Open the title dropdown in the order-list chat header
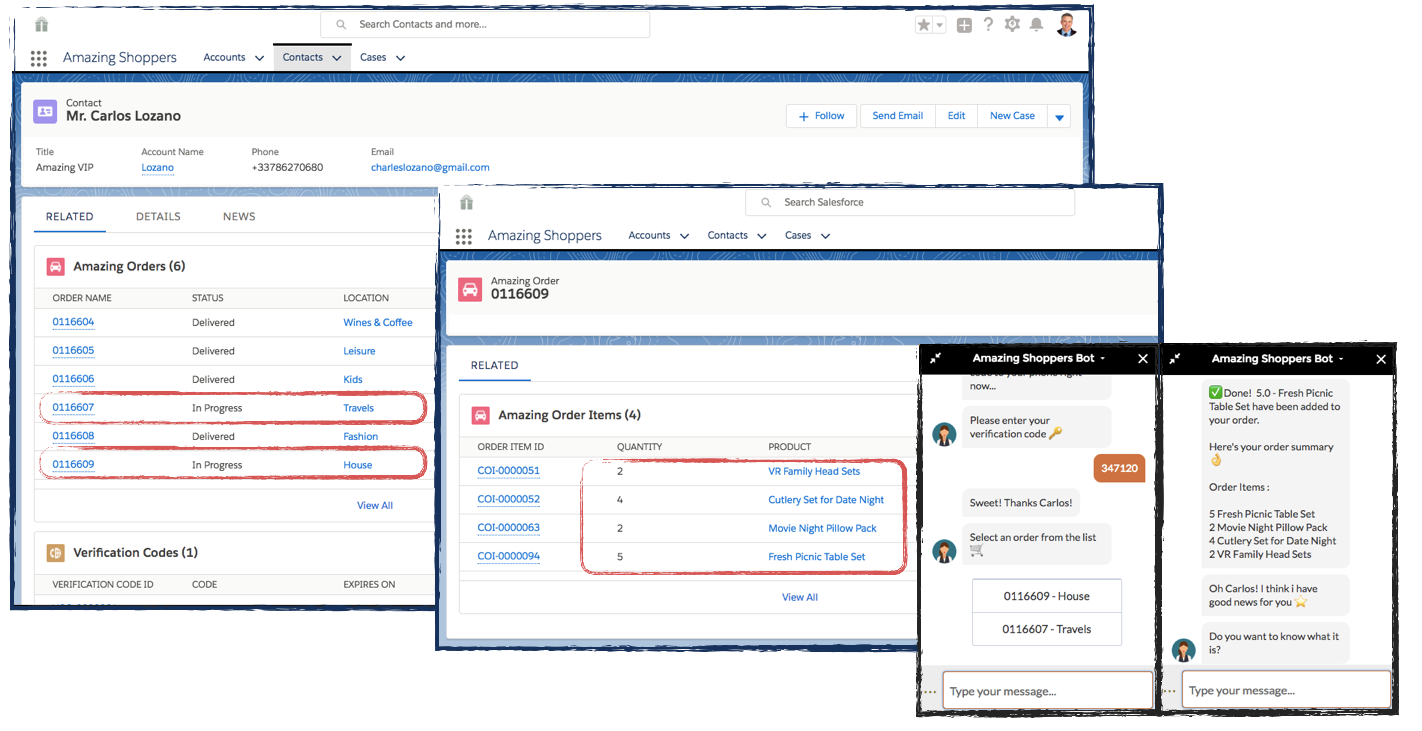Image resolution: width=1422 pixels, height=731 pixels. click(x=1103, y=358)
